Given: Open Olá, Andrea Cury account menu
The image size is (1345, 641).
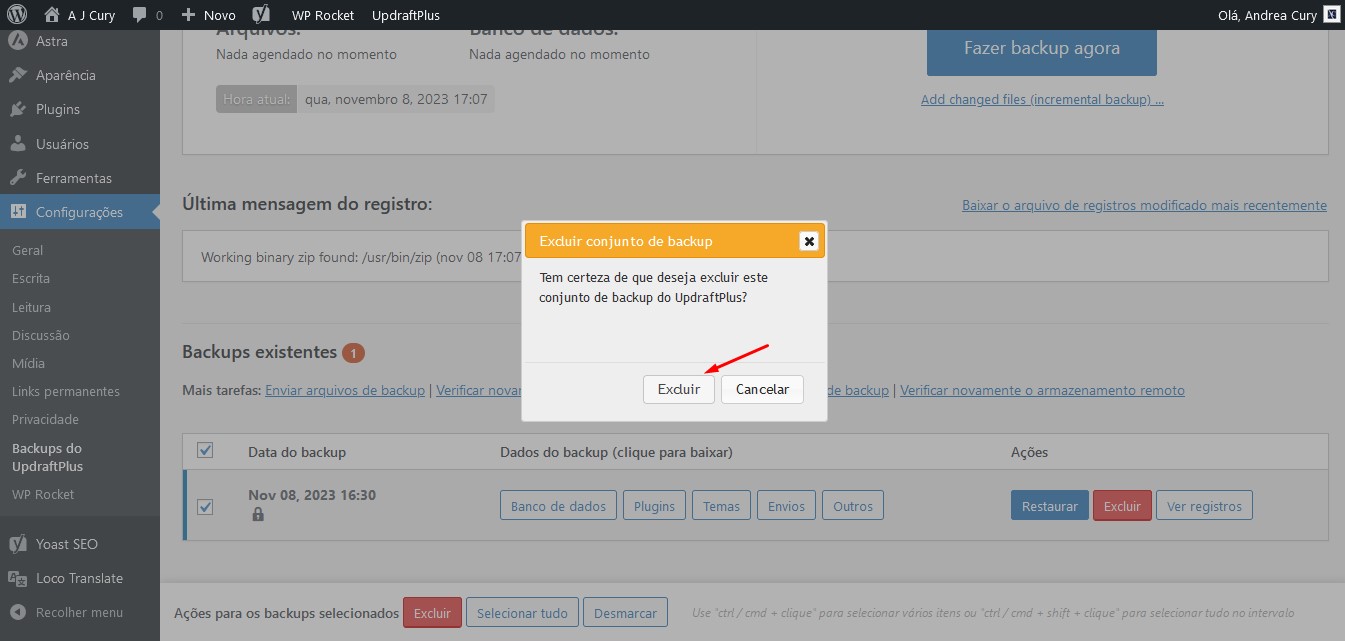Looking at the screenshot, I should pos(1279,15).
